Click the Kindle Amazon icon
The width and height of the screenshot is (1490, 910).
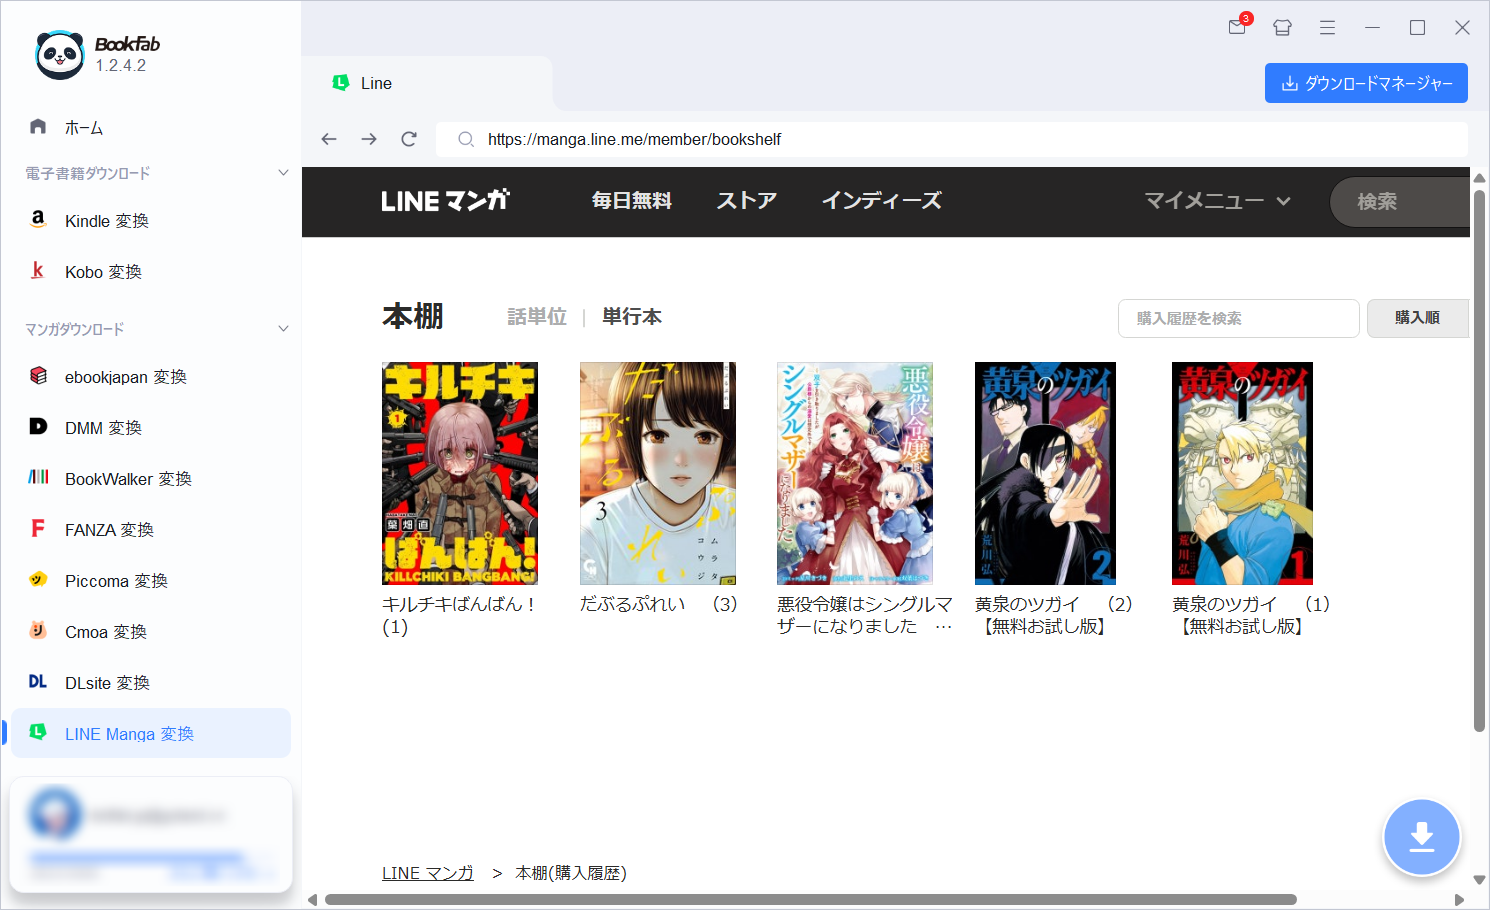tap(38, 219)
